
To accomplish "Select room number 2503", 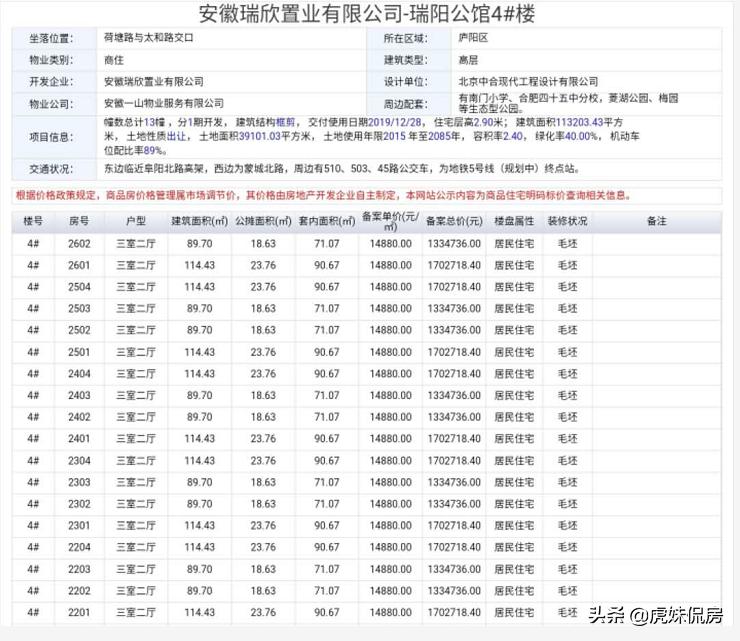I will 79,309.
